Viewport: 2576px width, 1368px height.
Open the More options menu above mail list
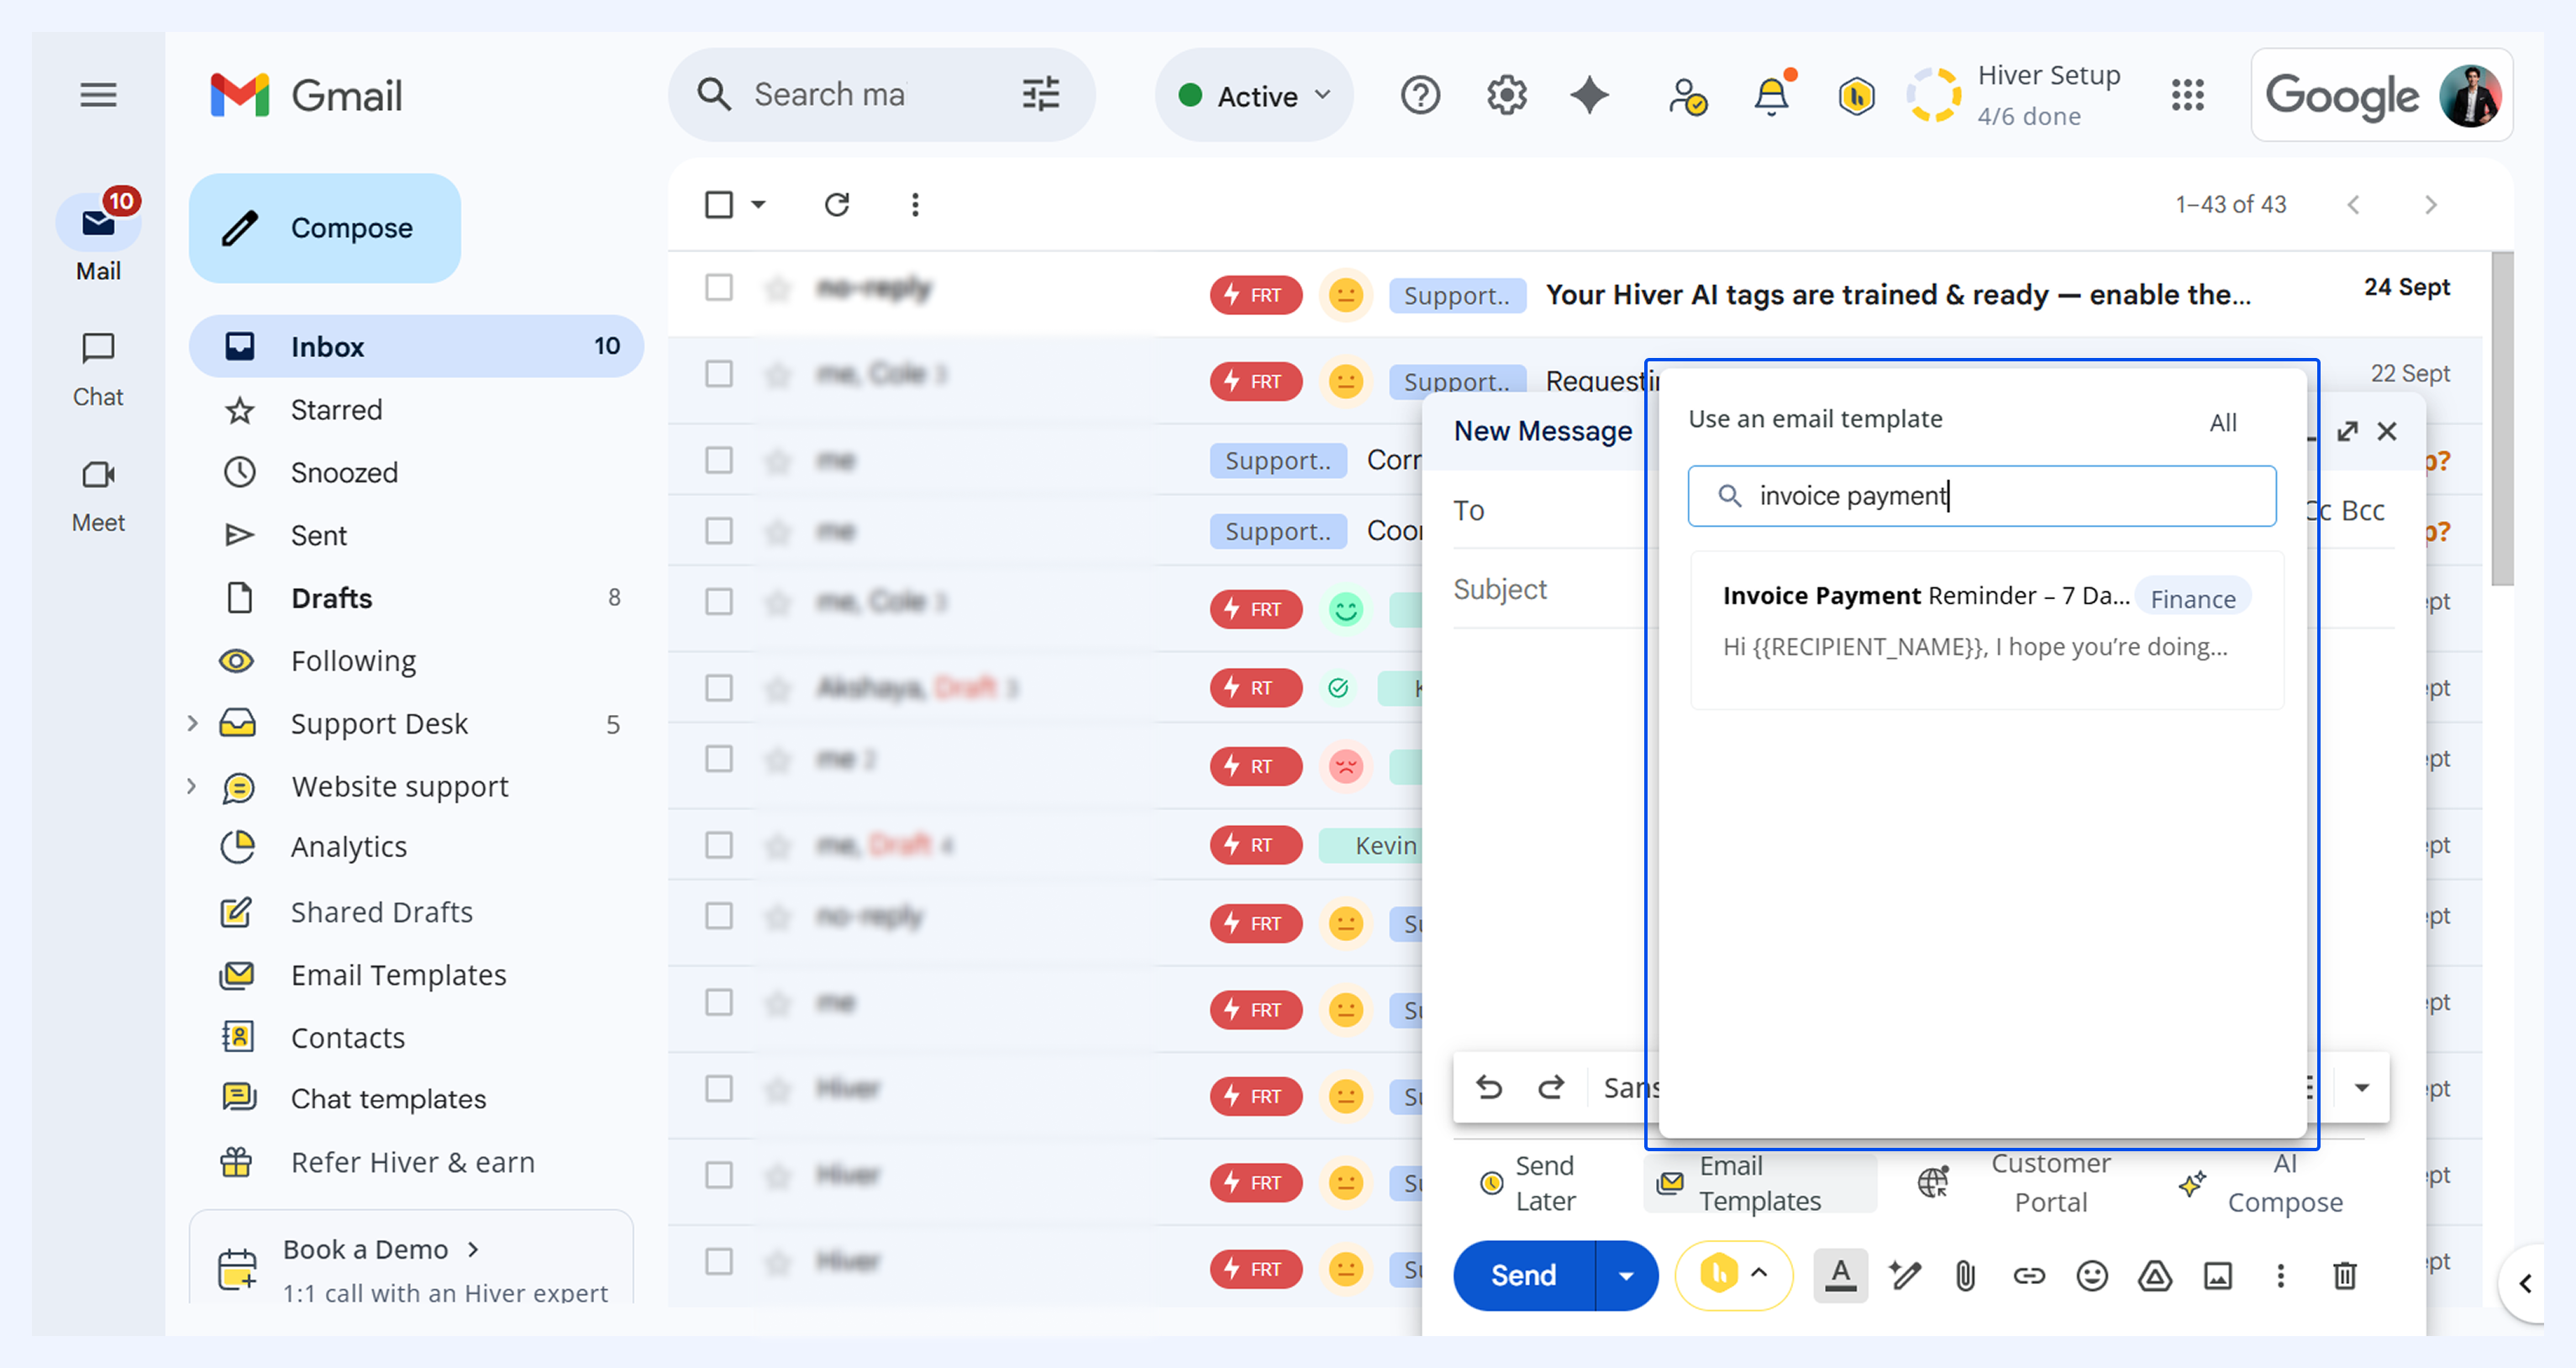pyautogui.click(x=915, y=205)
